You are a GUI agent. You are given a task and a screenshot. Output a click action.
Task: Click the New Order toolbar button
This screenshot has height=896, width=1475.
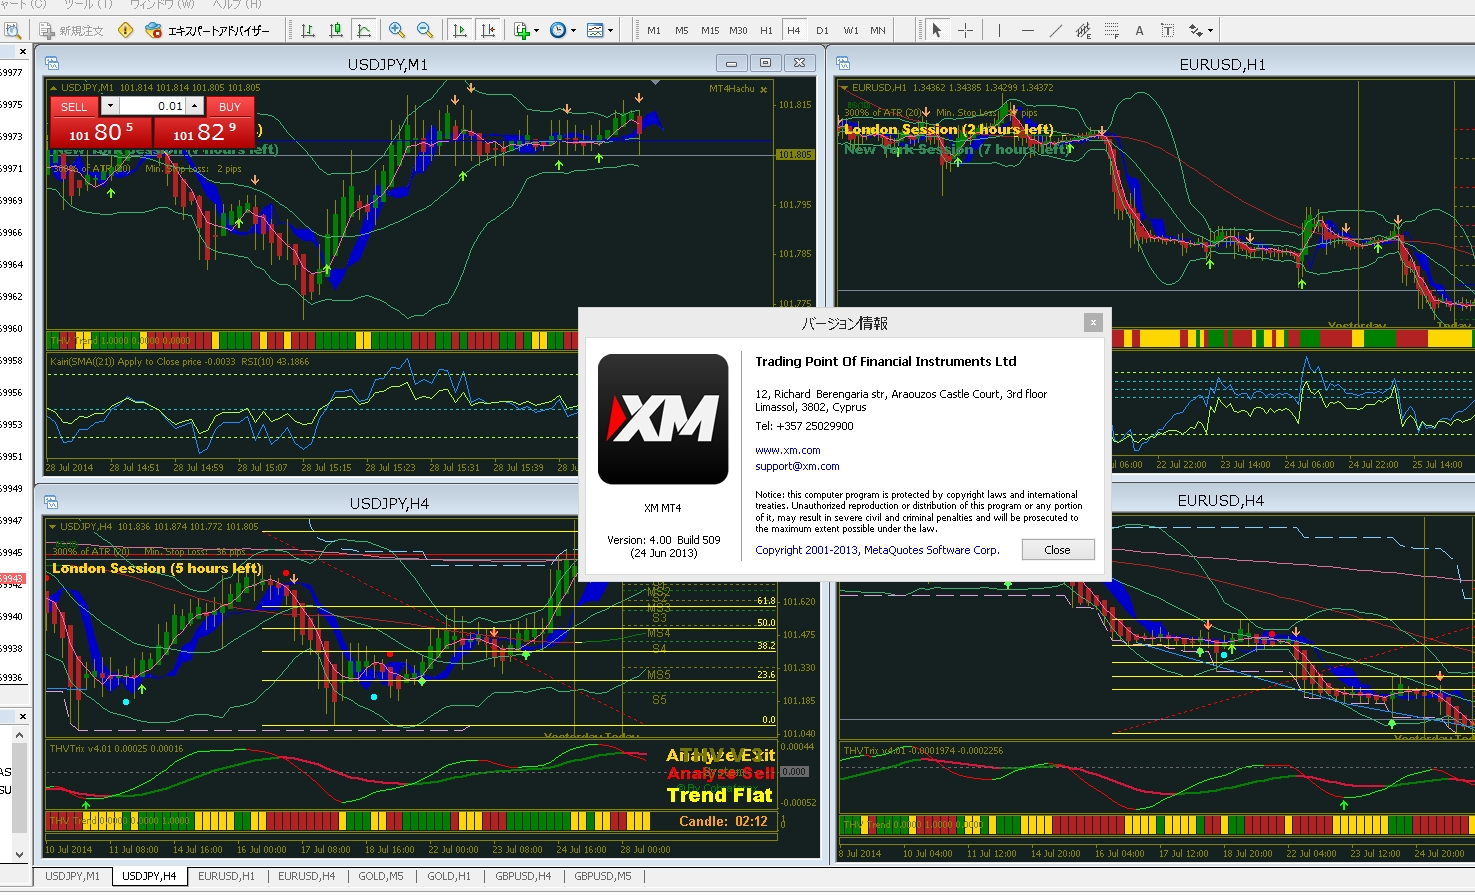71,30
